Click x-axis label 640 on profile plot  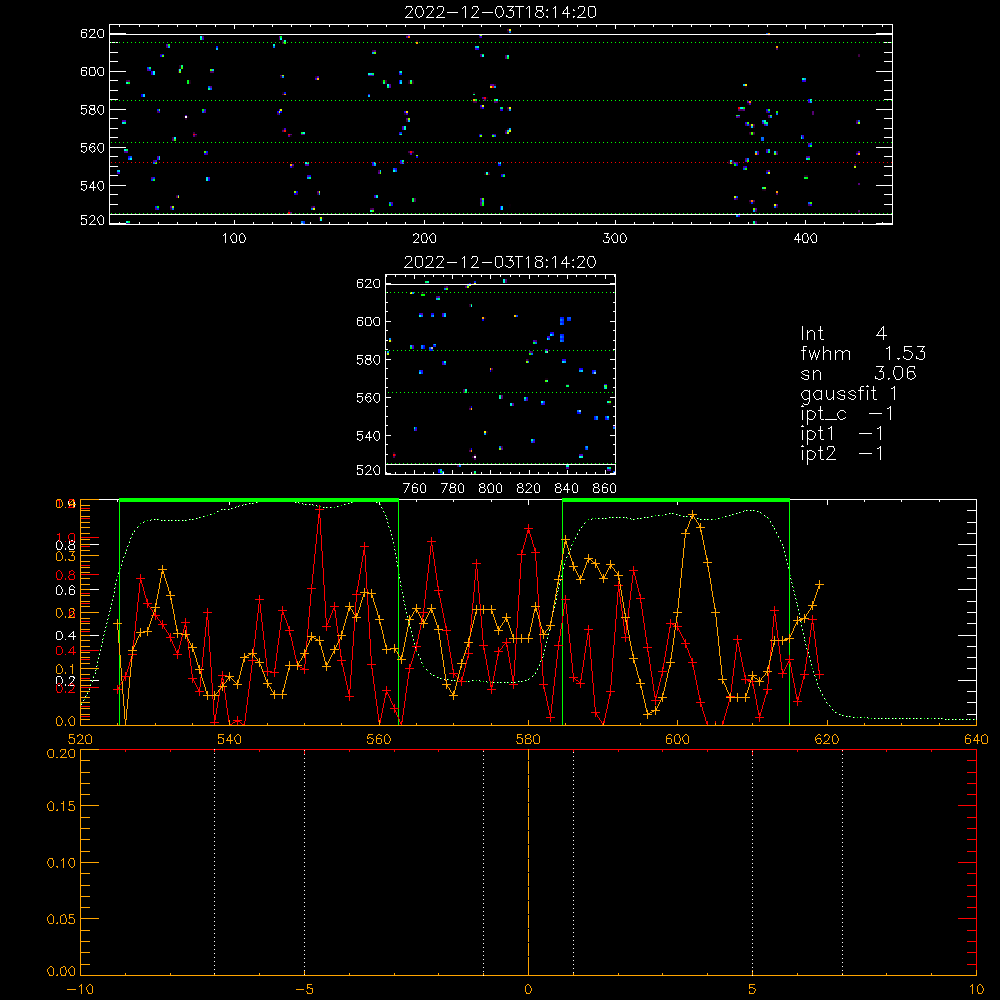(976, 739)
